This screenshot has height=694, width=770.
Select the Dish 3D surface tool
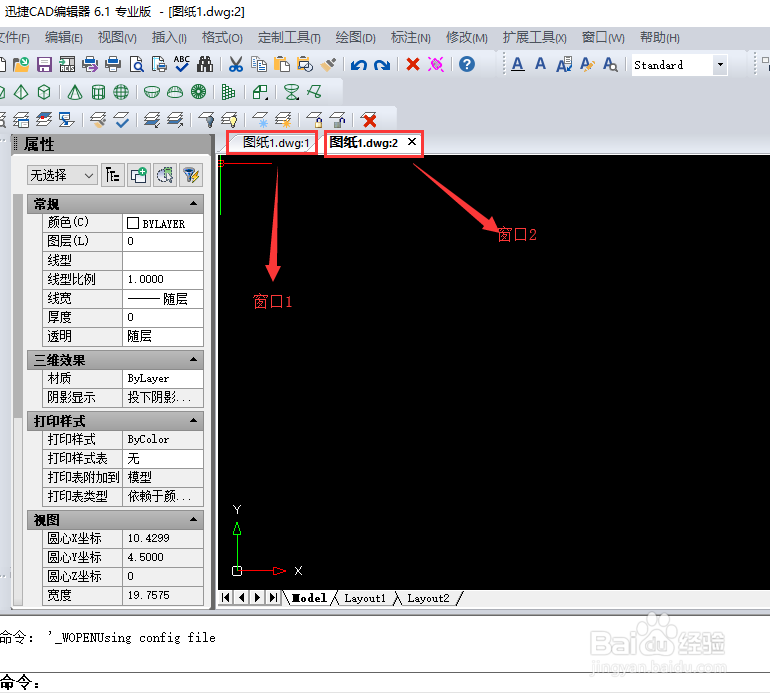click(152, 92)
